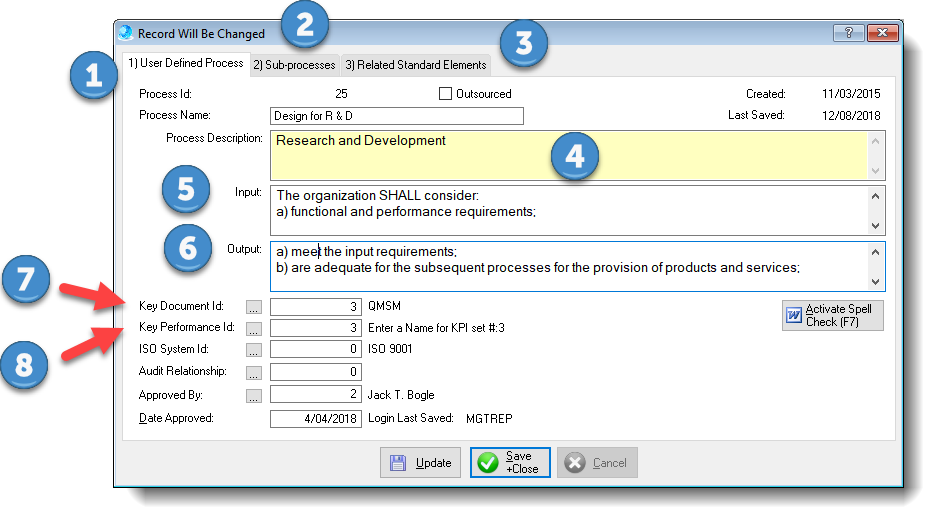Open lookup for Key Performance Id
Image resolution: width=937 pixels, height=521 pixels.
click(x=254, y=328)
